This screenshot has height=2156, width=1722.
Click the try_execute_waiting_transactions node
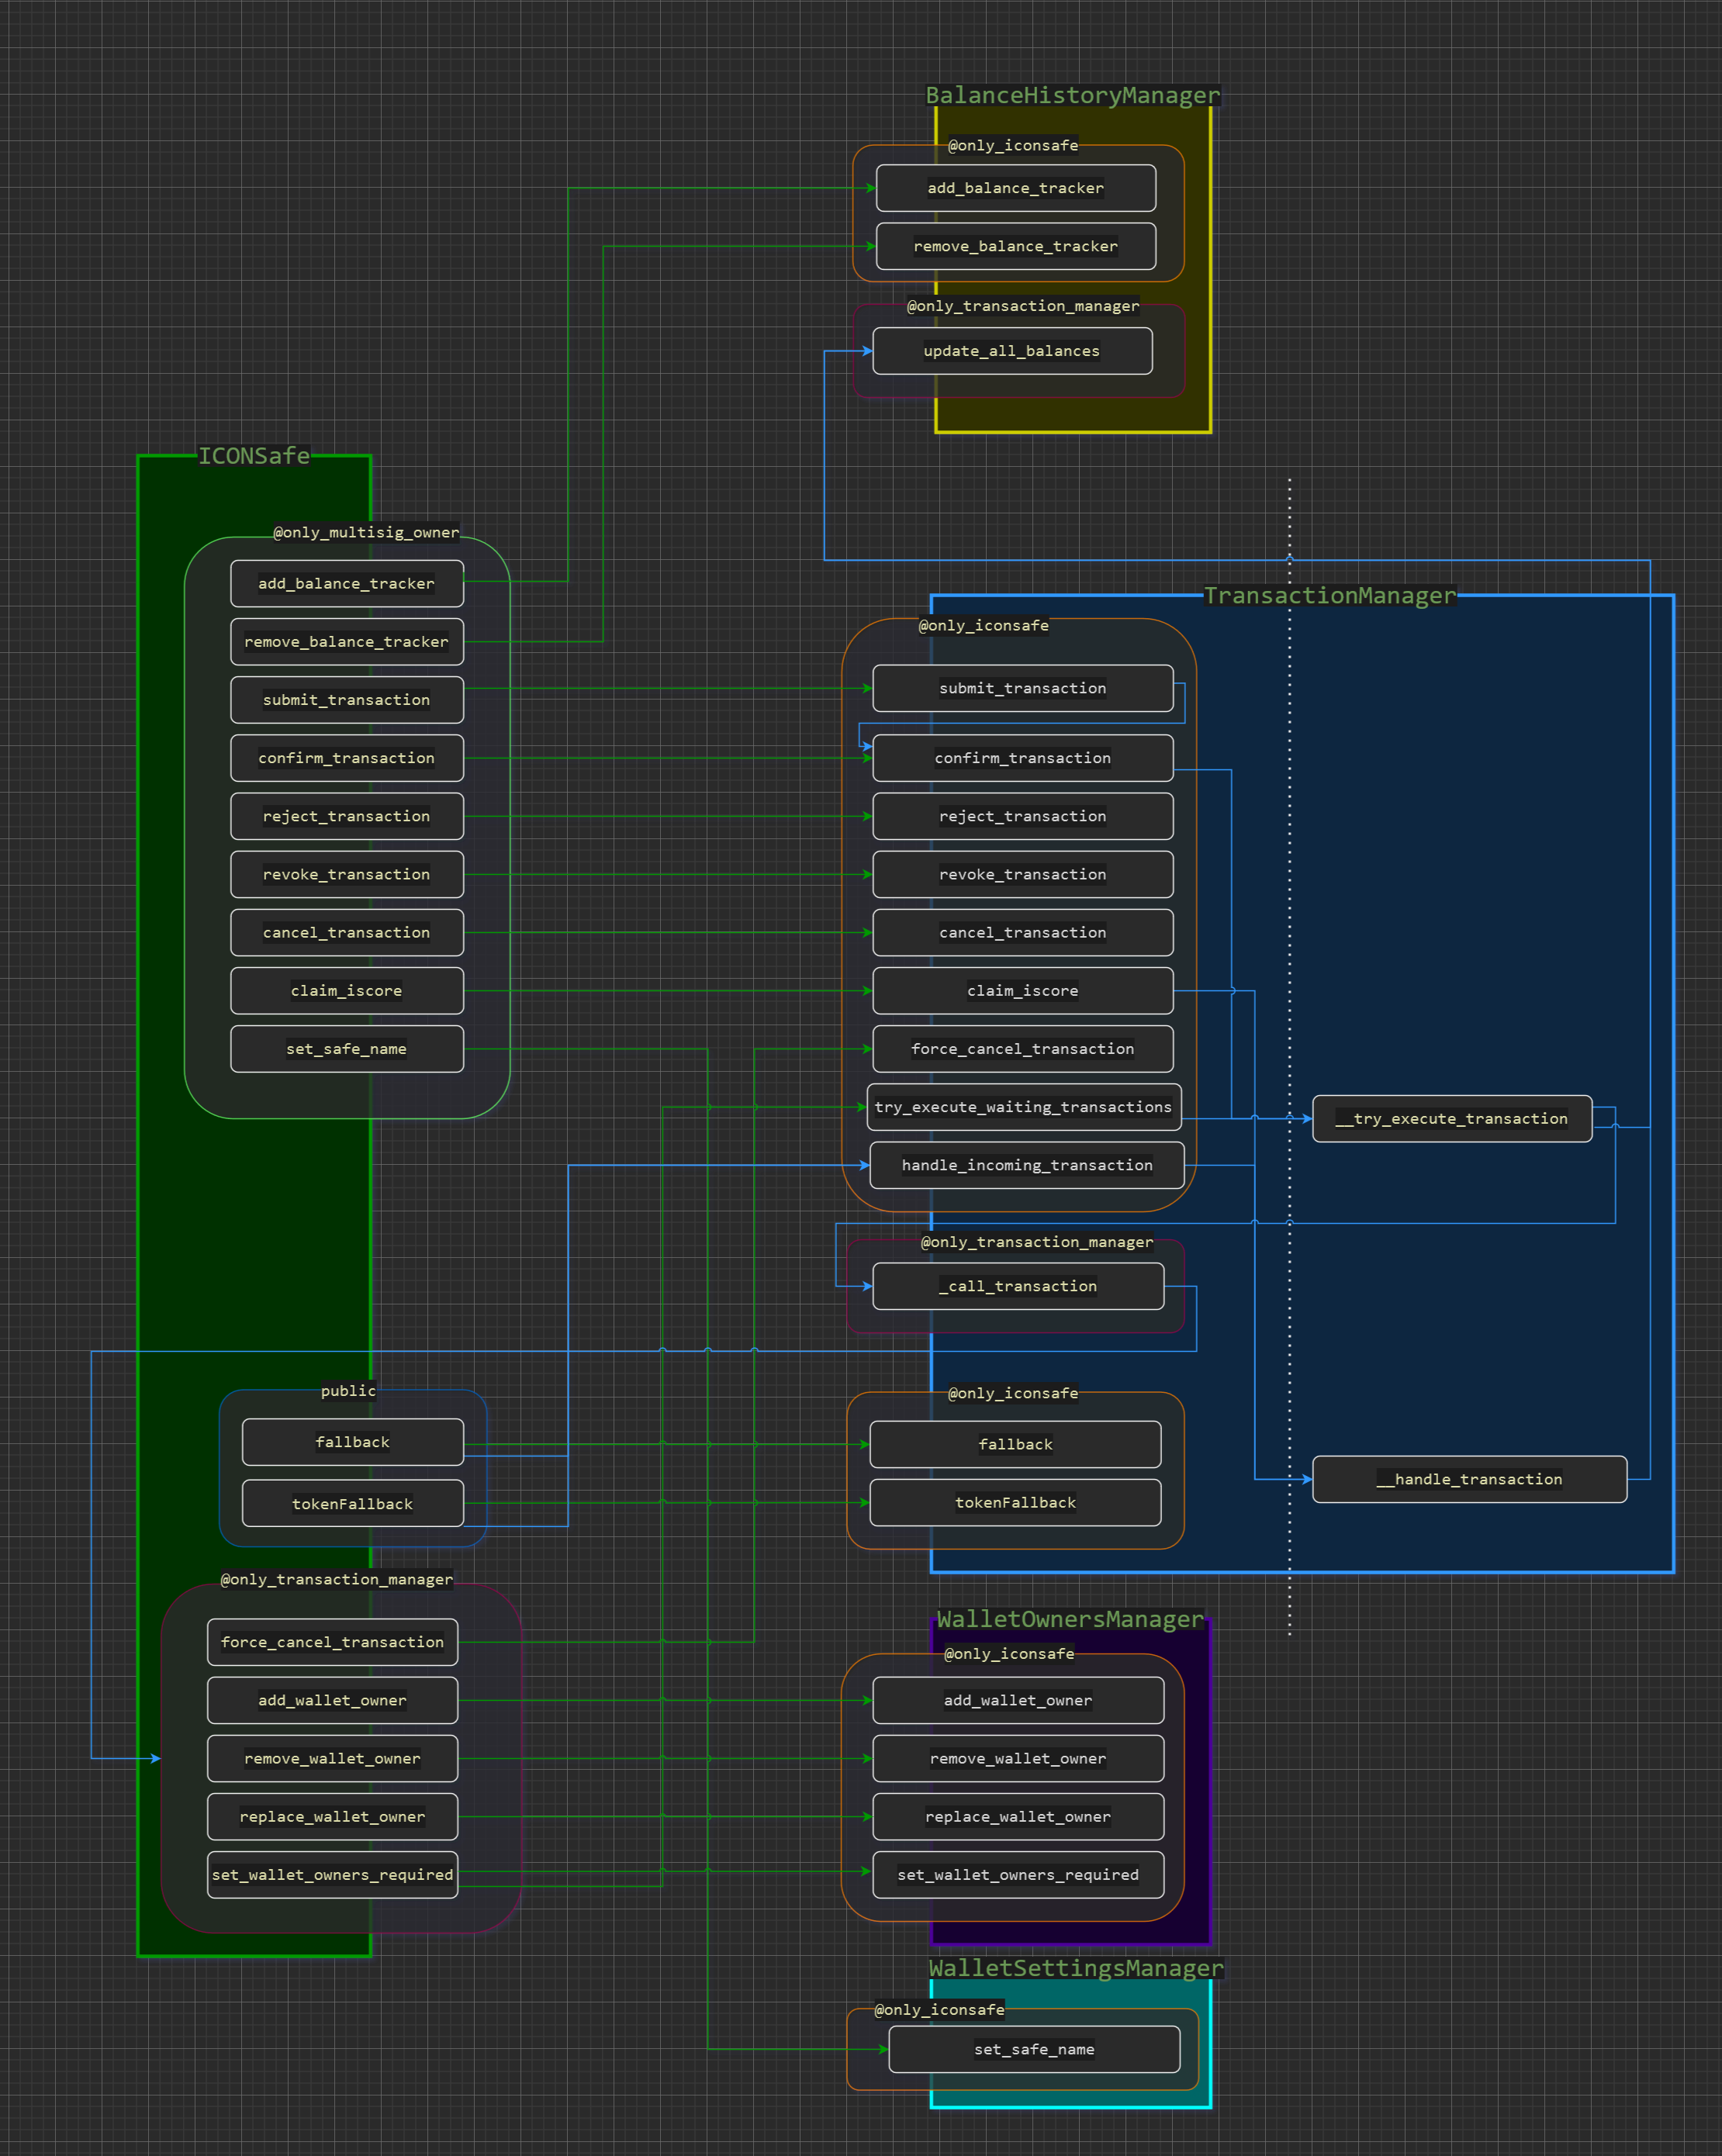click(x=1024, y=1107)
